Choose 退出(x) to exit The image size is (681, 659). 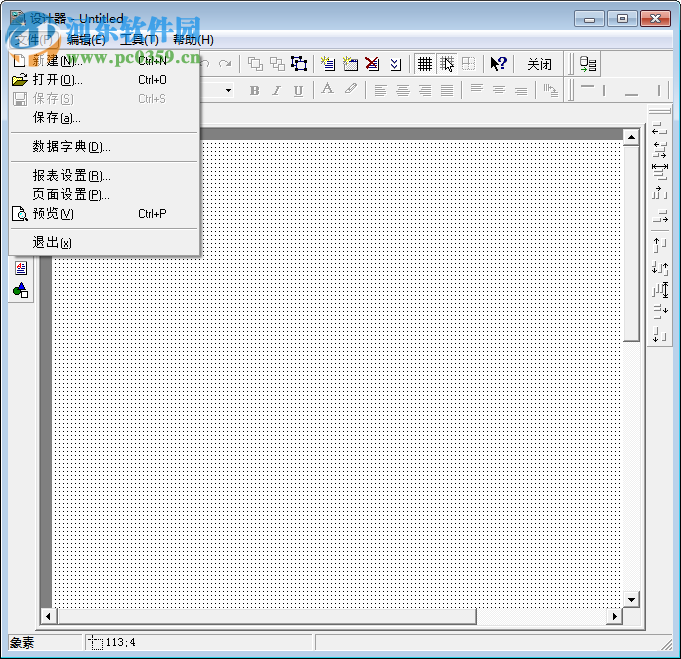[x=104, y=242]
